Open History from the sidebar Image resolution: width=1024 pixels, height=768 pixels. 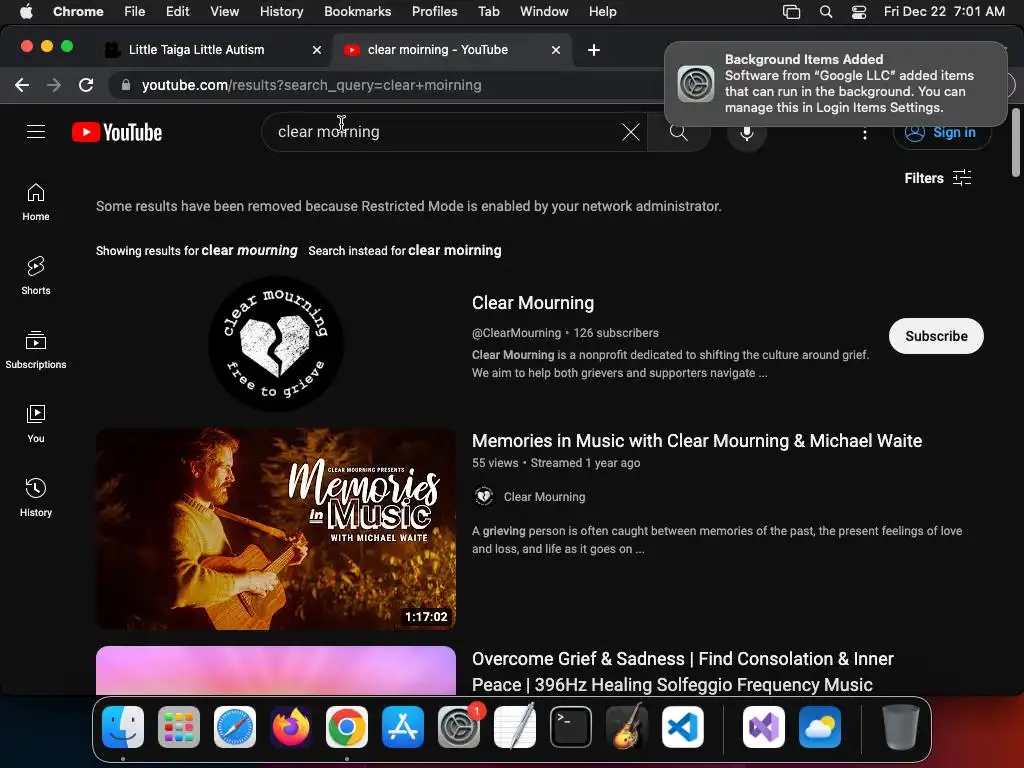tap(36, 498)
